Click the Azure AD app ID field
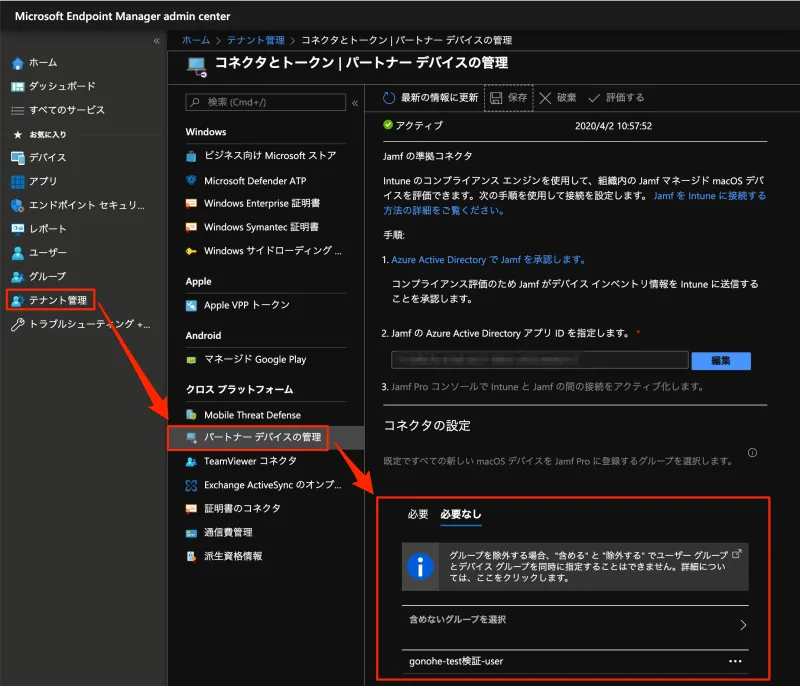Image resolution: width=800 pixels, height=686 pixels. [x=539, y=361]
